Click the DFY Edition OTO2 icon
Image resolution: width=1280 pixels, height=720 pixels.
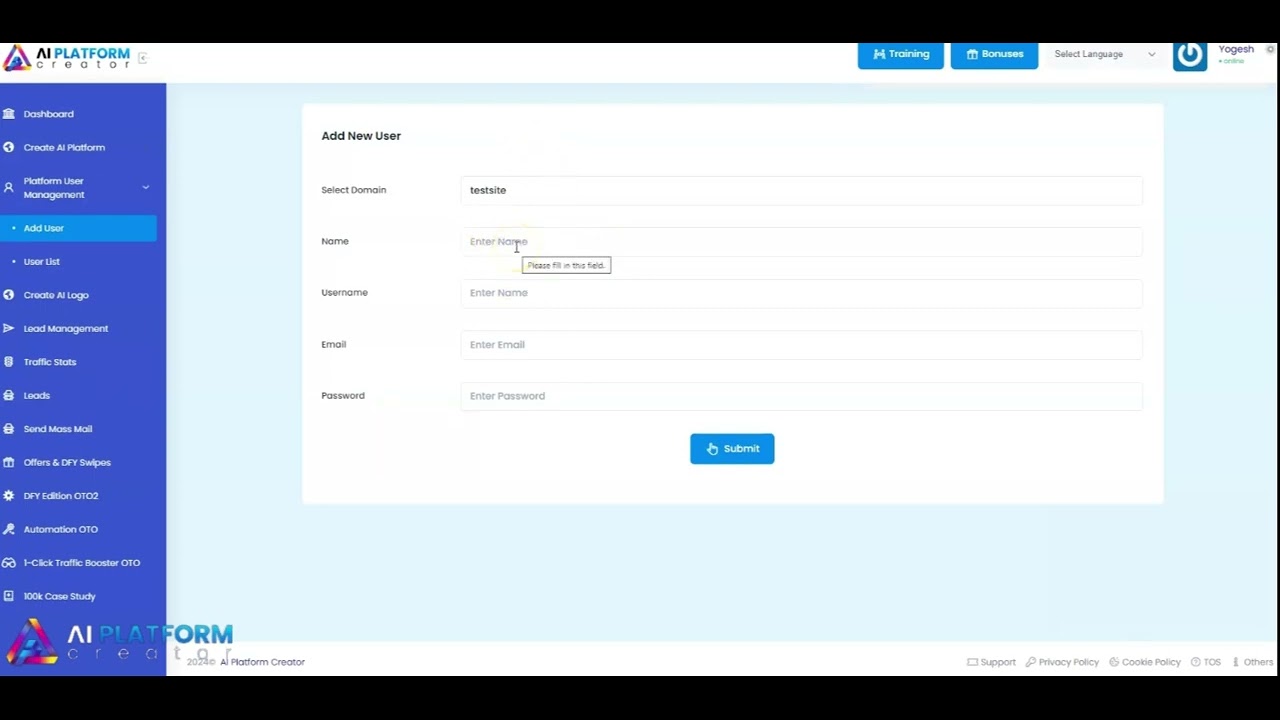coord(9,496)
